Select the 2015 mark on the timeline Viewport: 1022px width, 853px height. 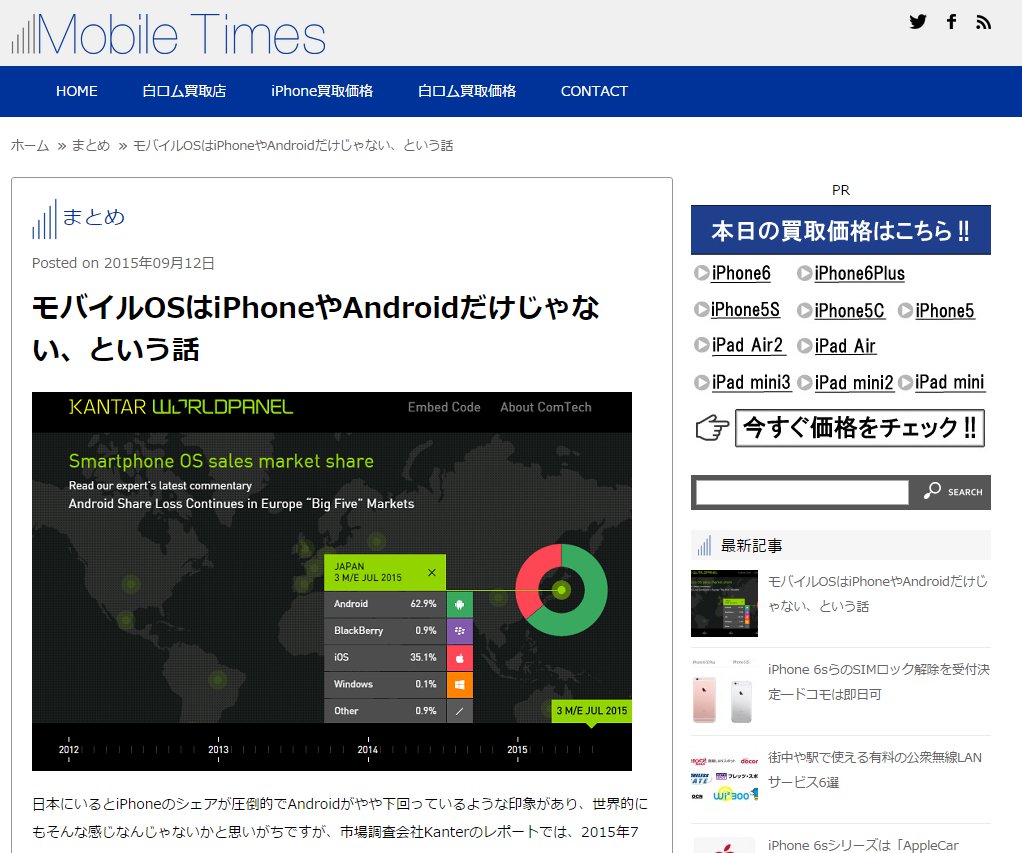tap(518, 749)
